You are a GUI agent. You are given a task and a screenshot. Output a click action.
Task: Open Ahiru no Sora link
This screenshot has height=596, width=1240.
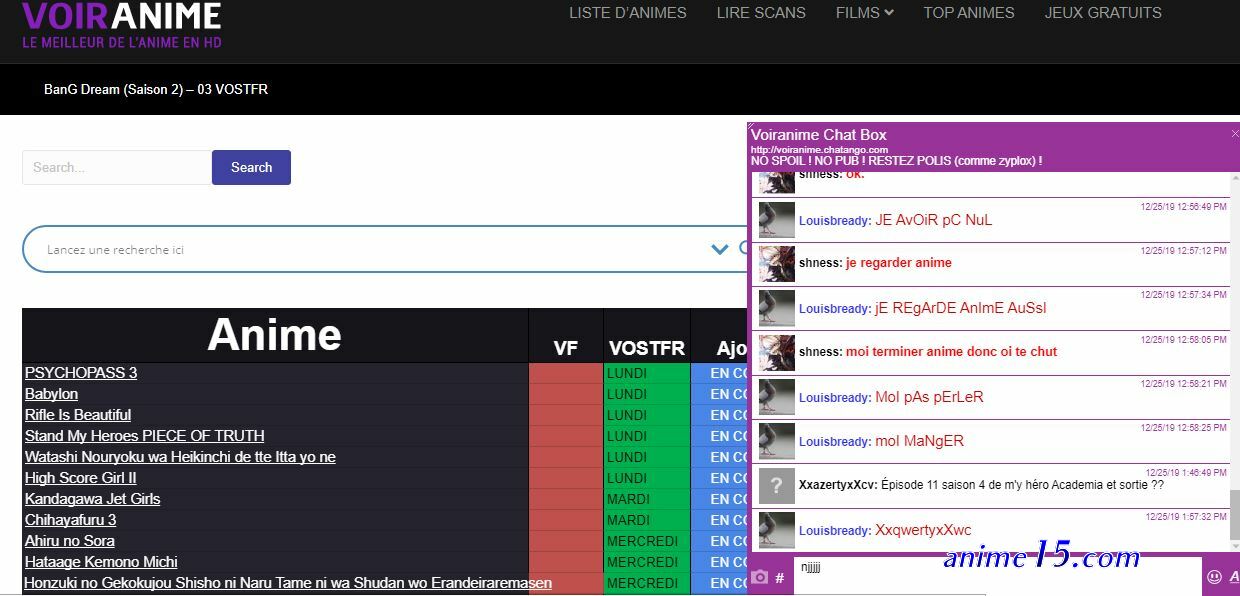tap(70, 541)
